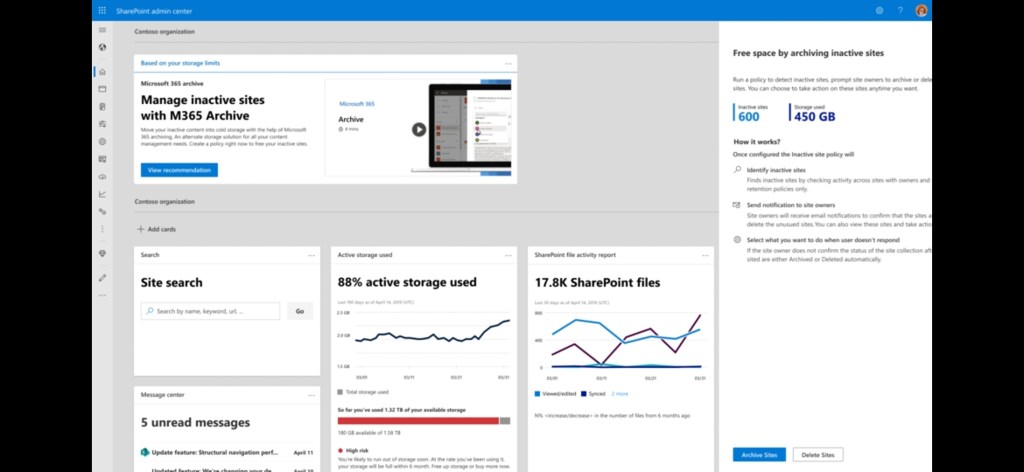Focus the site search input field
This screenshot has width=1024, height=472.
(211, 311)
